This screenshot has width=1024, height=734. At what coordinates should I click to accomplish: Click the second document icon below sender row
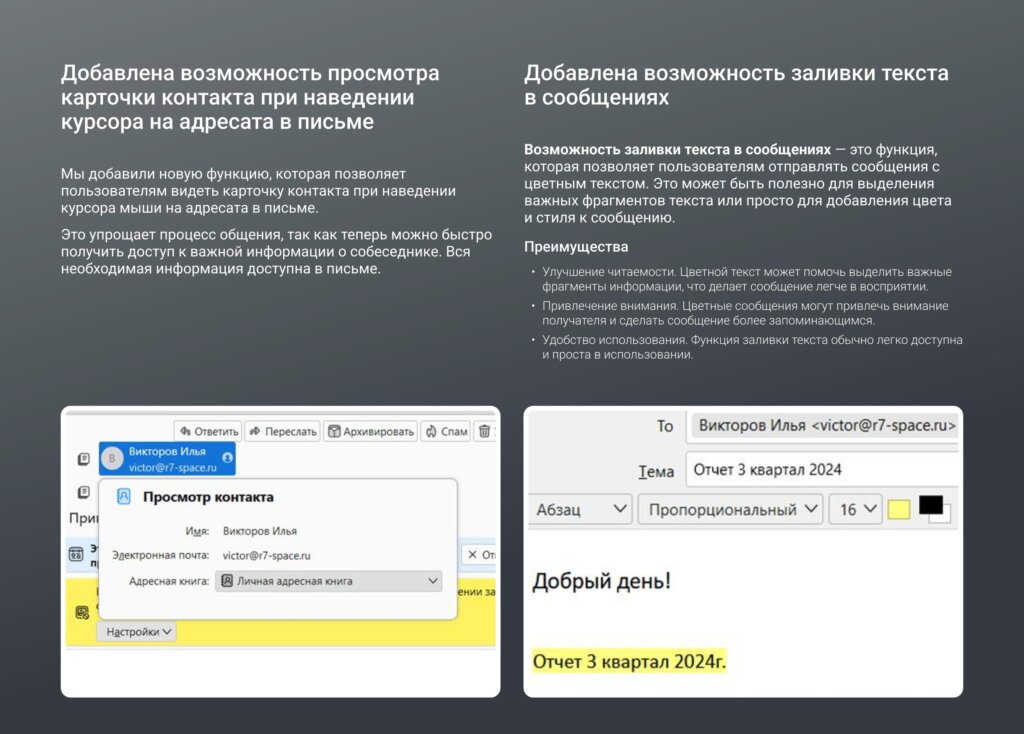coord(84,492)
